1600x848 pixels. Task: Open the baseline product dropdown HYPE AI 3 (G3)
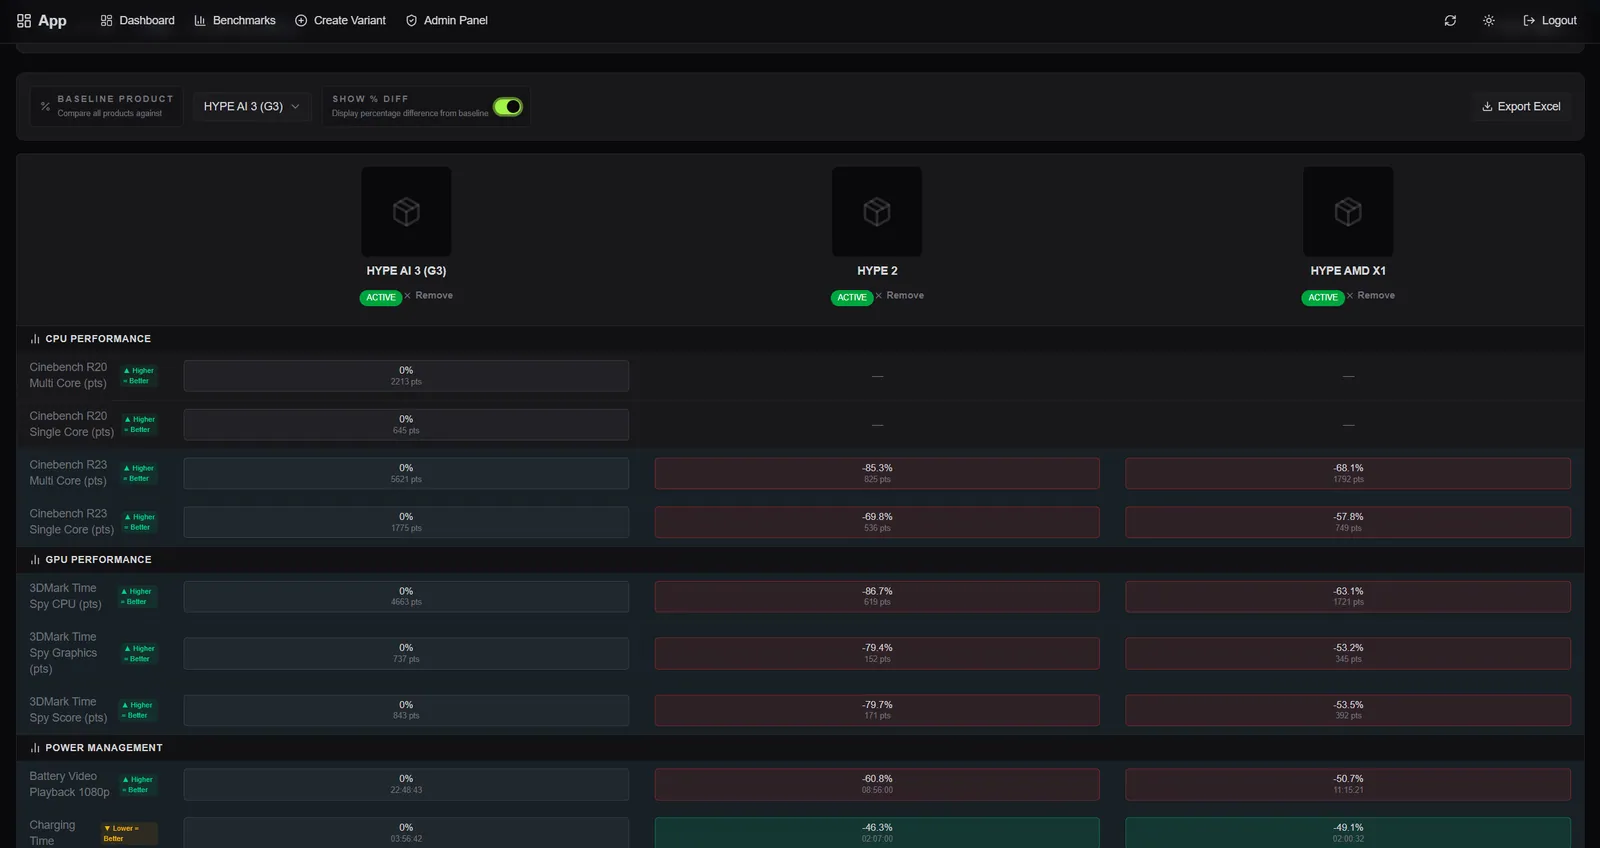pos(252,106)
